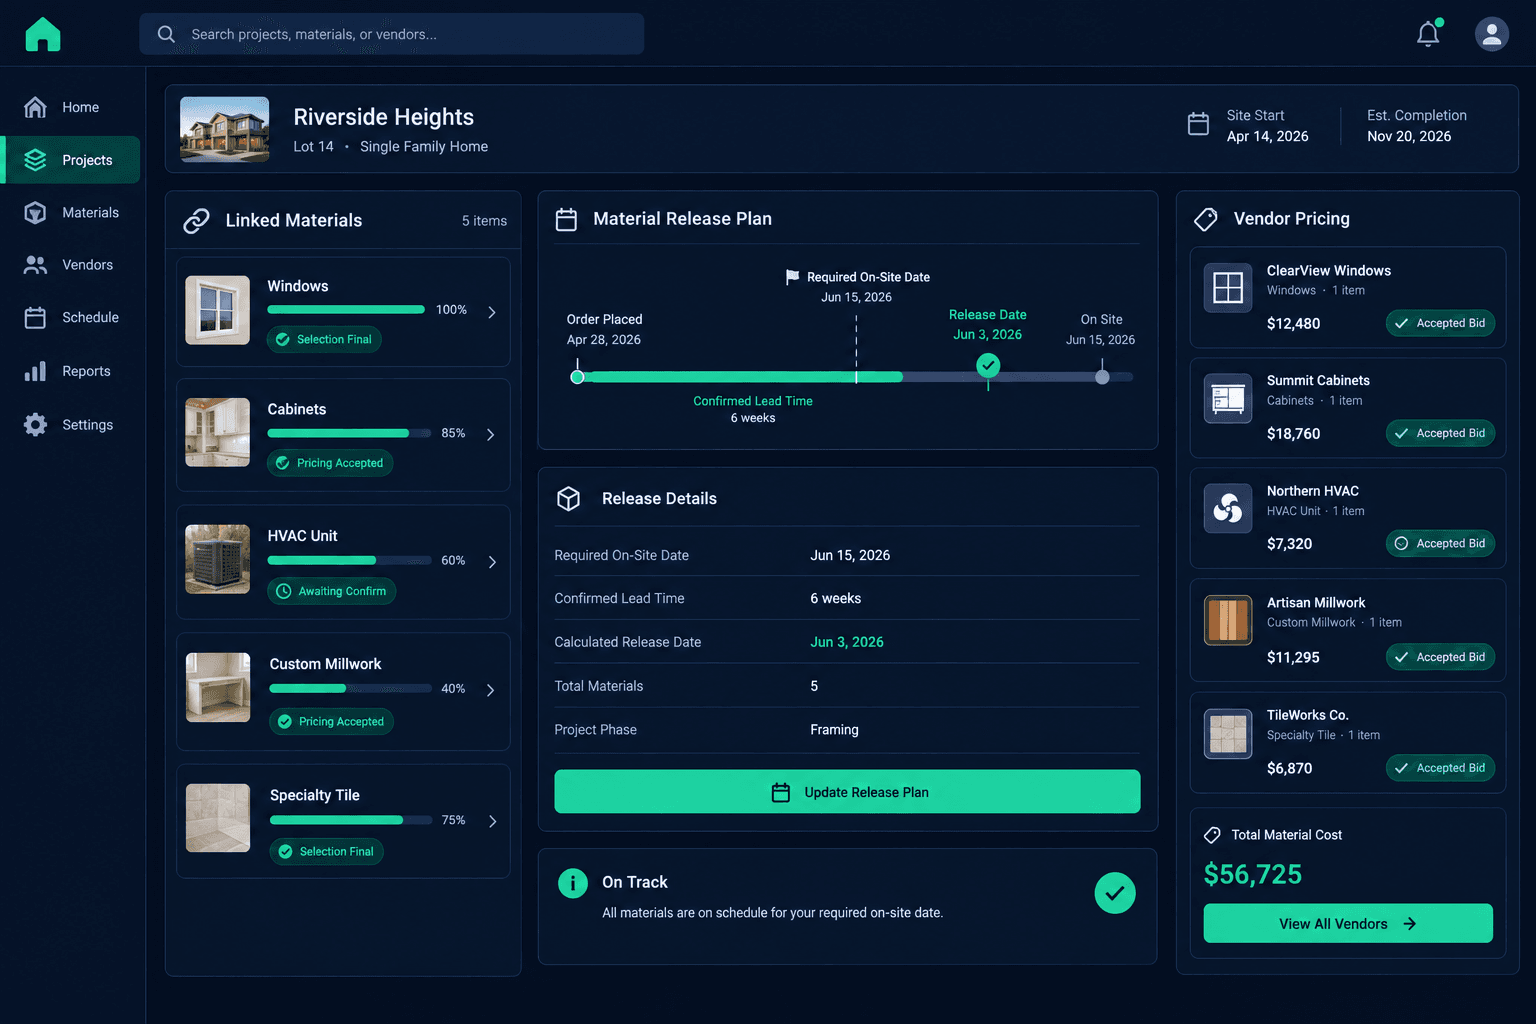Click the Update Release Plan button
The height and width of the screenshot is (1024, 1536).
click(x=847, y=792)
